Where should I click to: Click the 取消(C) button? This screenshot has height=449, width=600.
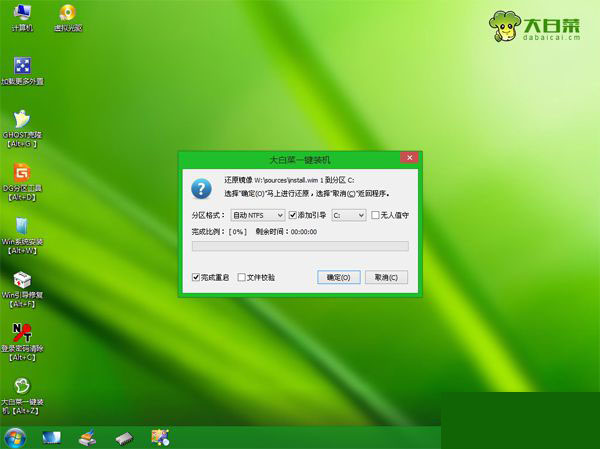(x=386, y=277)
